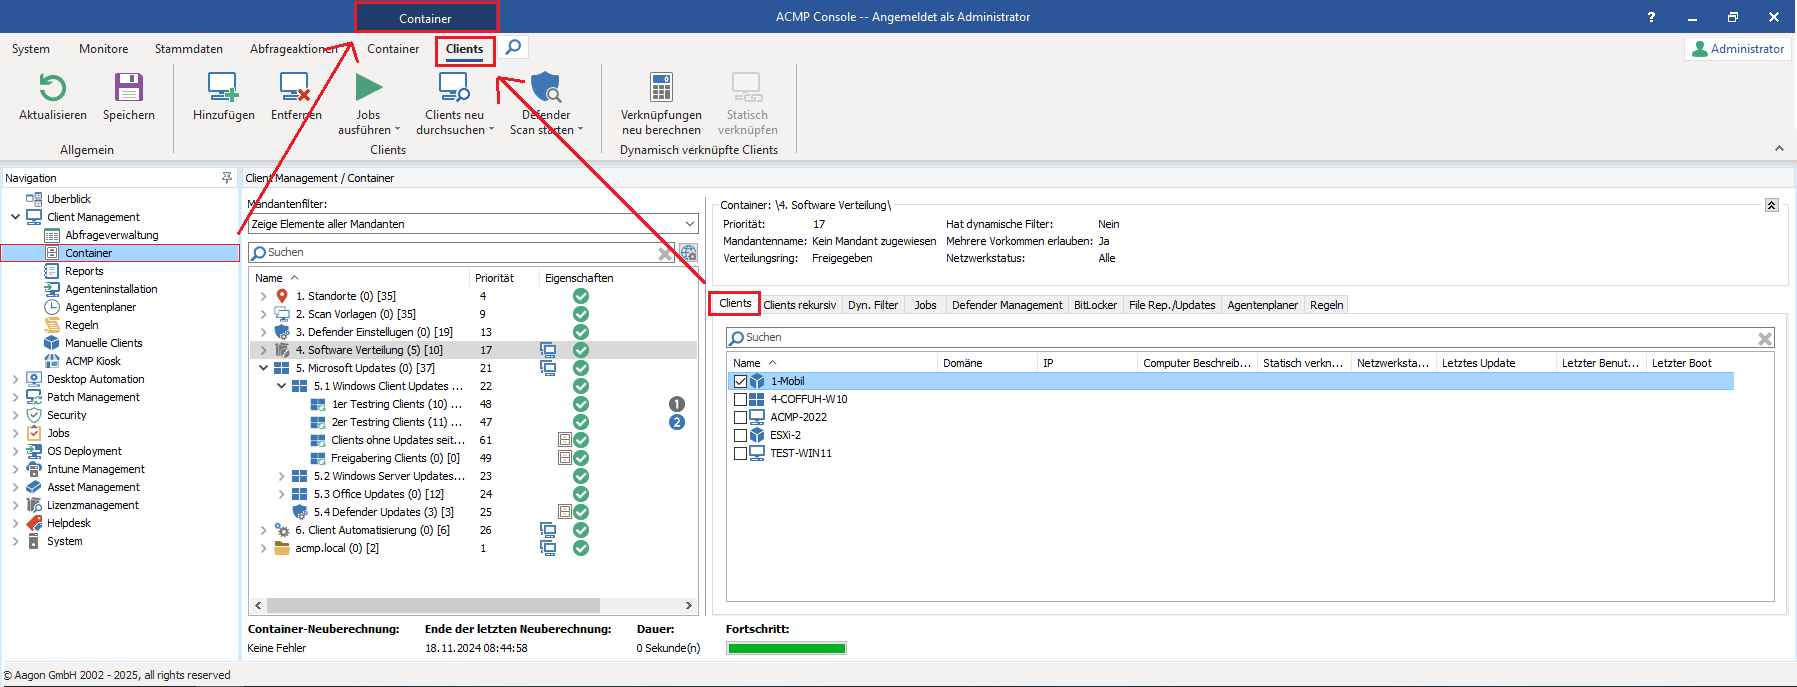1797x687 pixels.
Task: Click the Jobs ausführen play icon
Action: [x=368, y=89]
